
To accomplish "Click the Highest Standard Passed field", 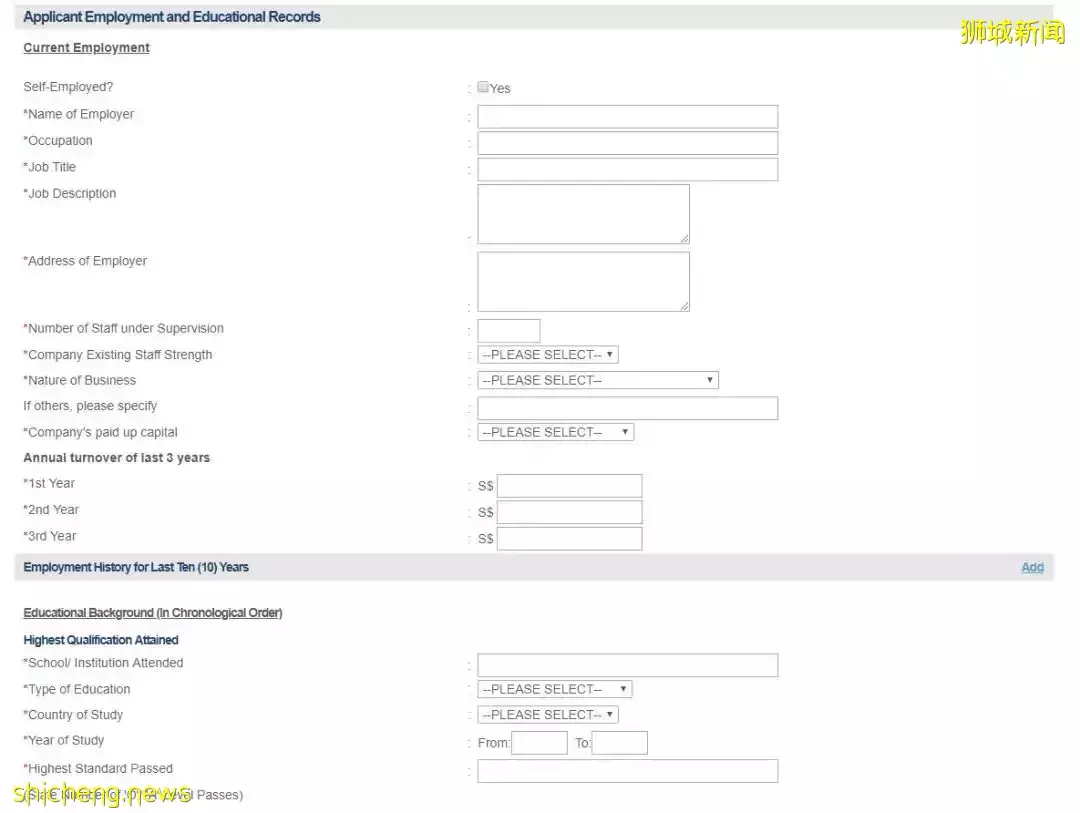I will [x=627, y=771].
